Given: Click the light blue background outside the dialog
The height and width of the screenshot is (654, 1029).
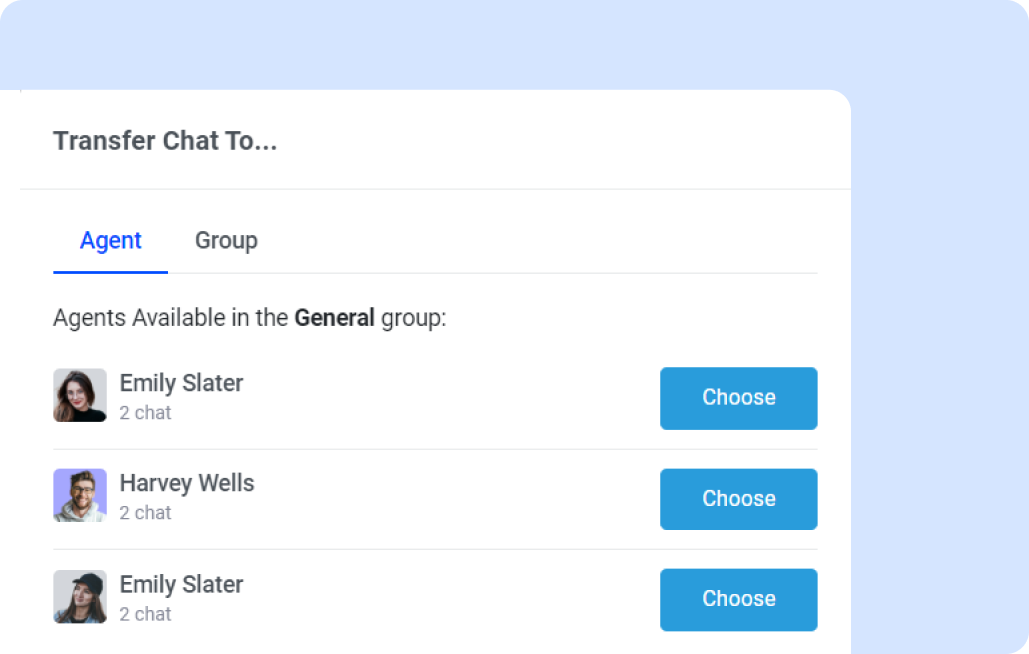Looking at the screenshot, I should point(940,300).
